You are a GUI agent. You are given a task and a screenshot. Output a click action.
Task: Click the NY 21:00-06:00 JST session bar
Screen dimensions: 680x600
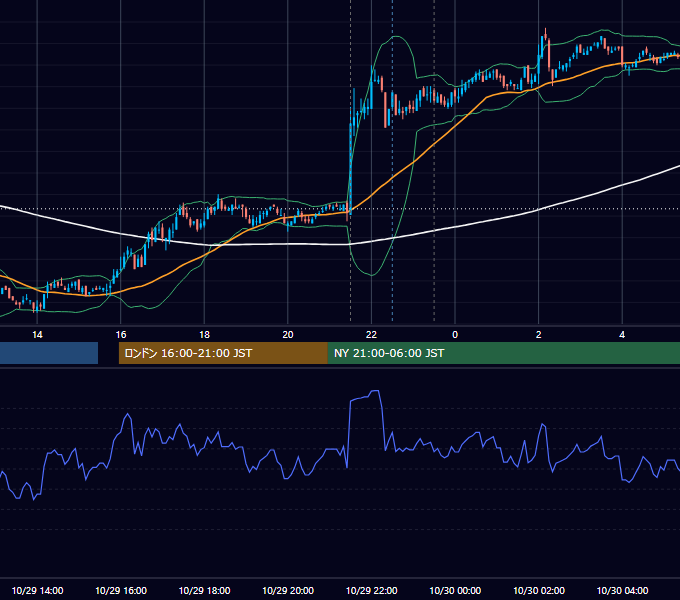coord(503,353)
